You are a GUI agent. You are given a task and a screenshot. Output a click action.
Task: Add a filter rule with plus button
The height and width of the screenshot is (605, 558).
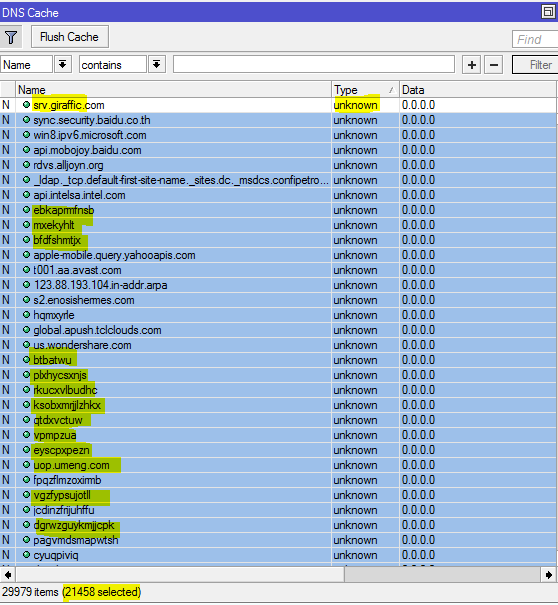tap(472, 65)
